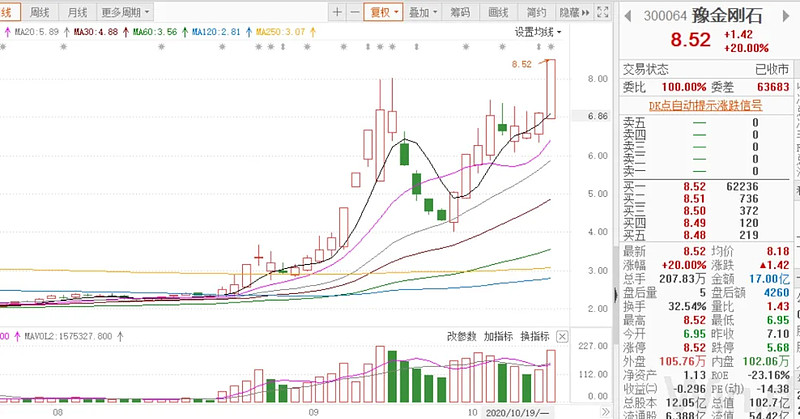
Task: Select the 买五 bid row at 8.48
Action: point(705,236)
